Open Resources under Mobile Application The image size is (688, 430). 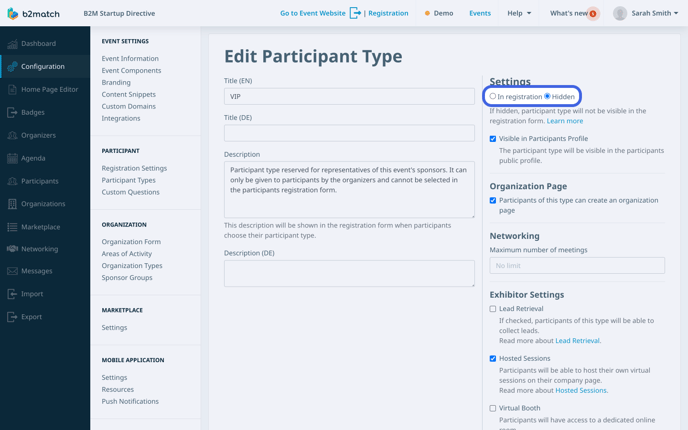point(118,389)
